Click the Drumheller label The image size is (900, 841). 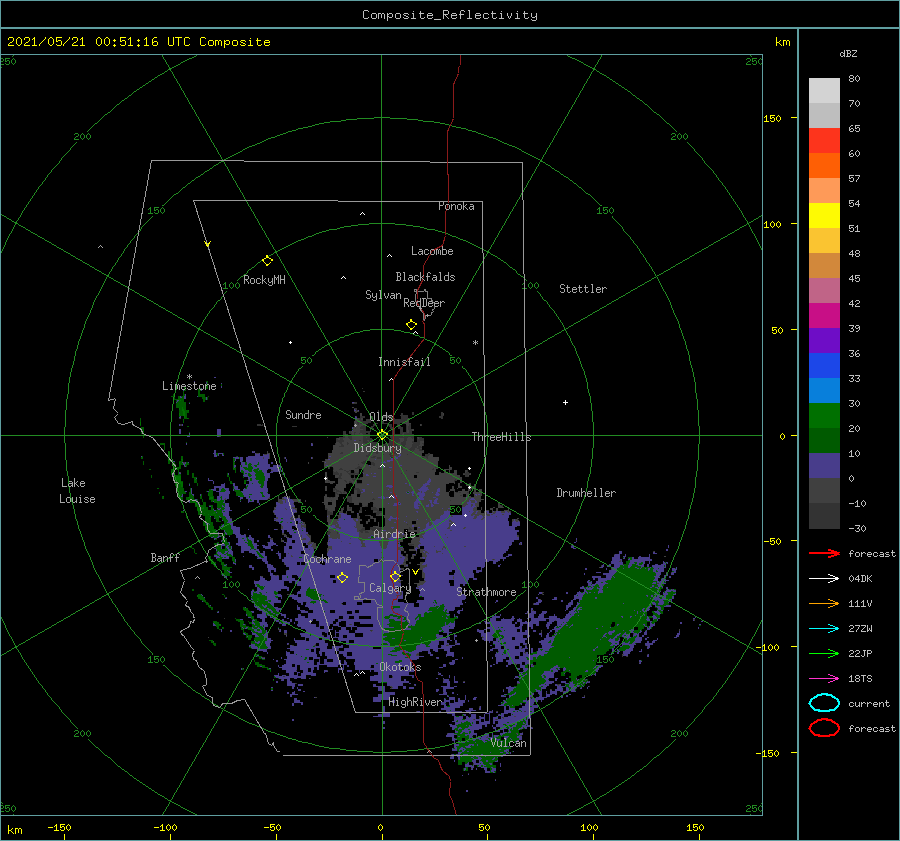[586, 493]
